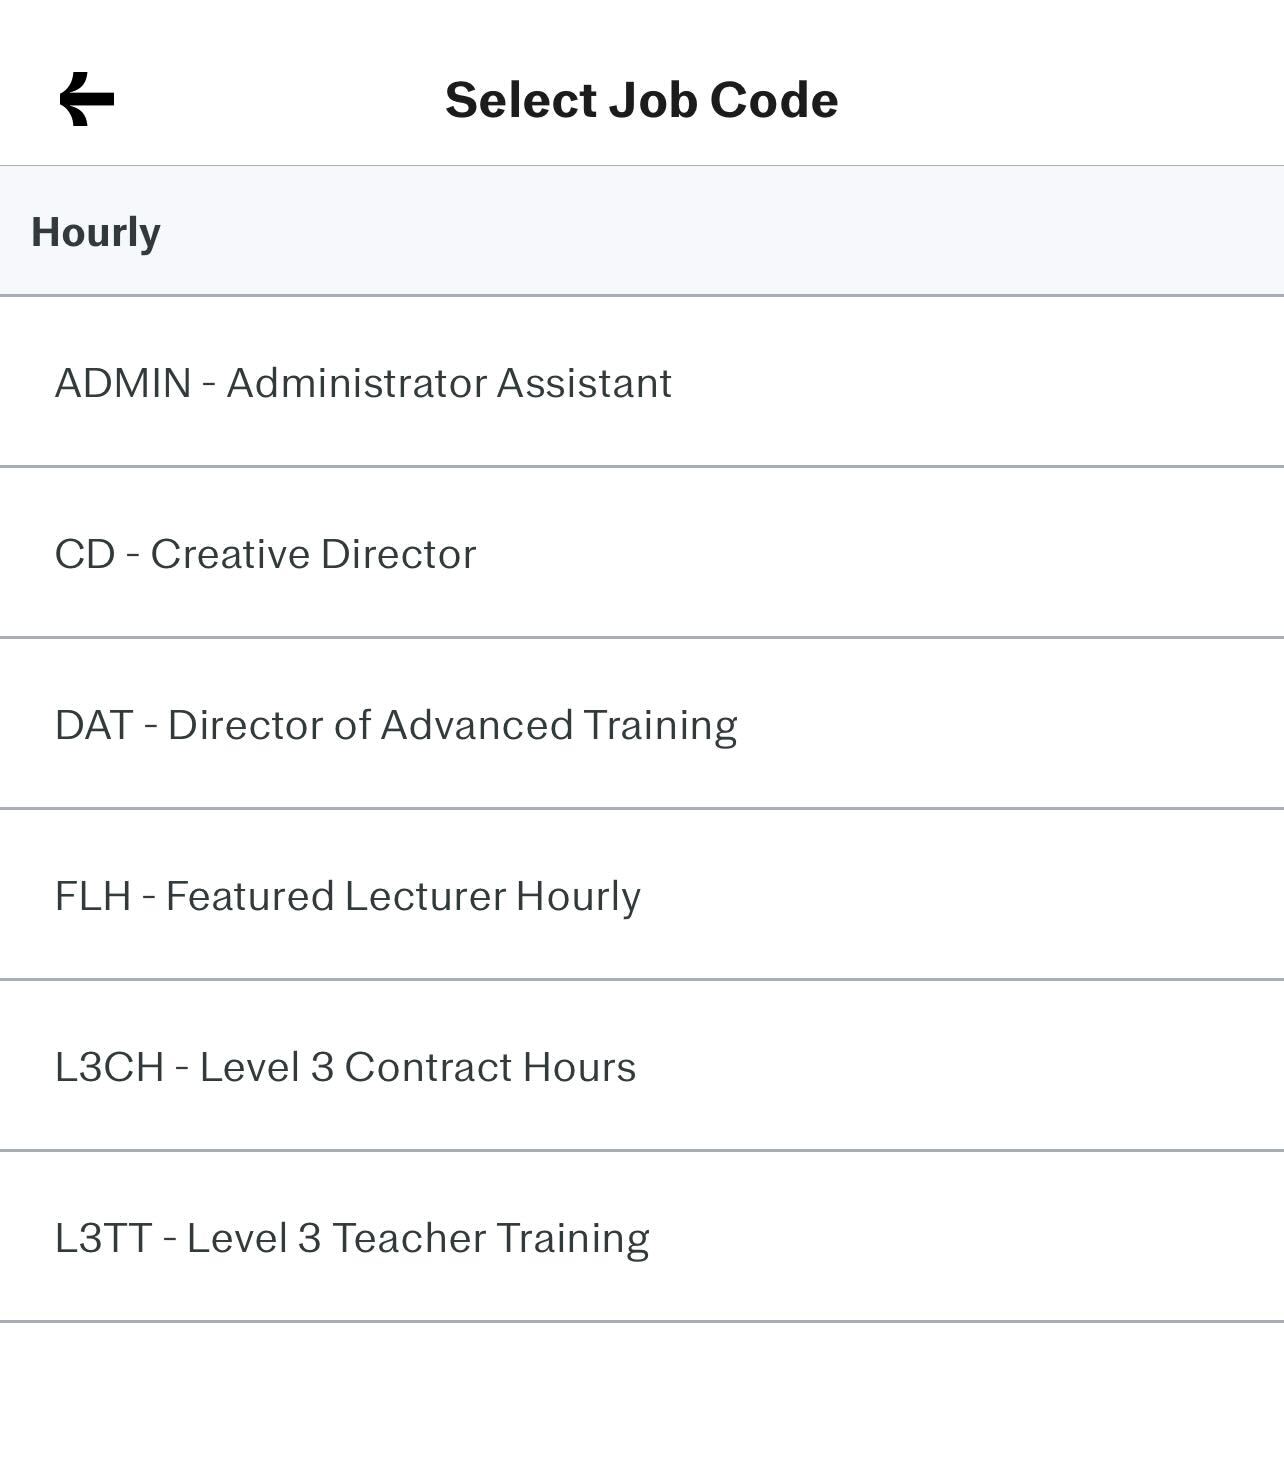
Task: Return to previous screen via left arrow
Action: (87, 99)
